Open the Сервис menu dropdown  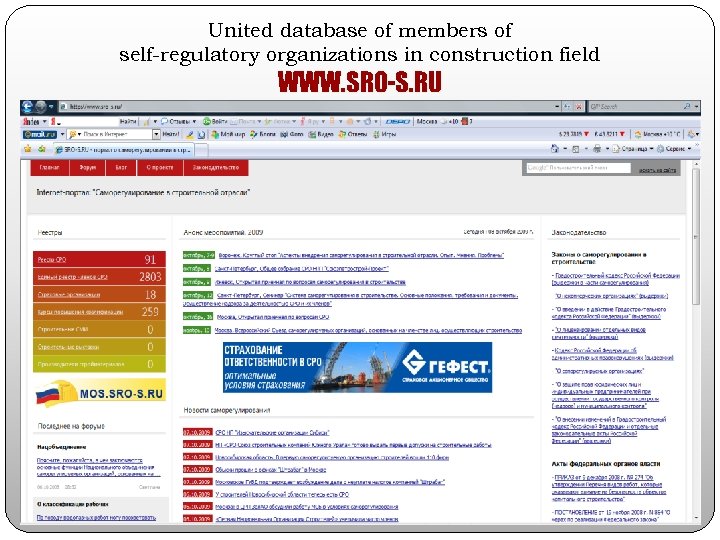pyautogui.click(x=674, y=149)
